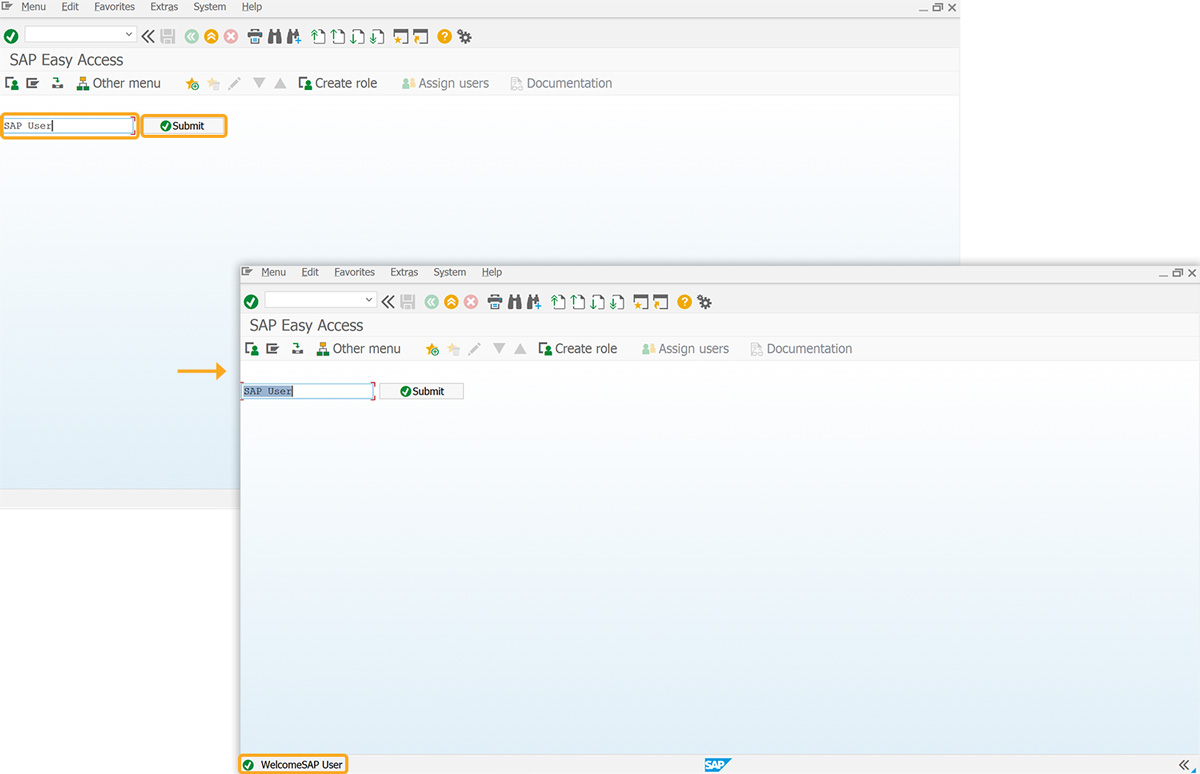
Task: Open Customize Local Layout gear in front window
Action: 705,302
